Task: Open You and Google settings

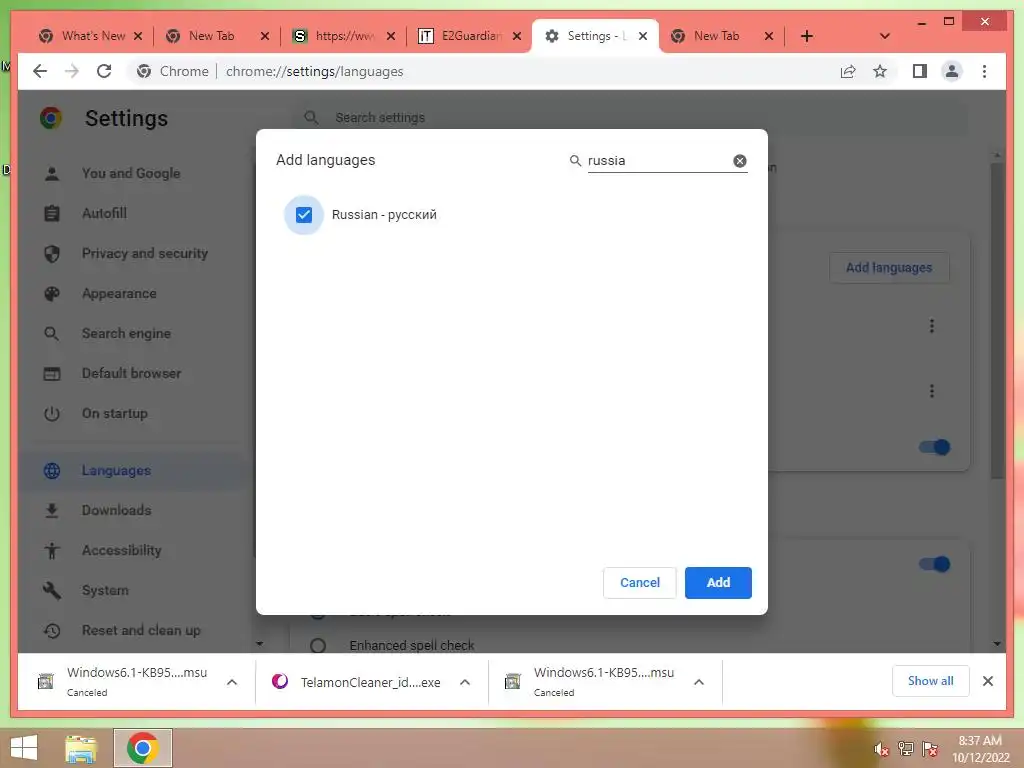Action: [x=131, y=173]
